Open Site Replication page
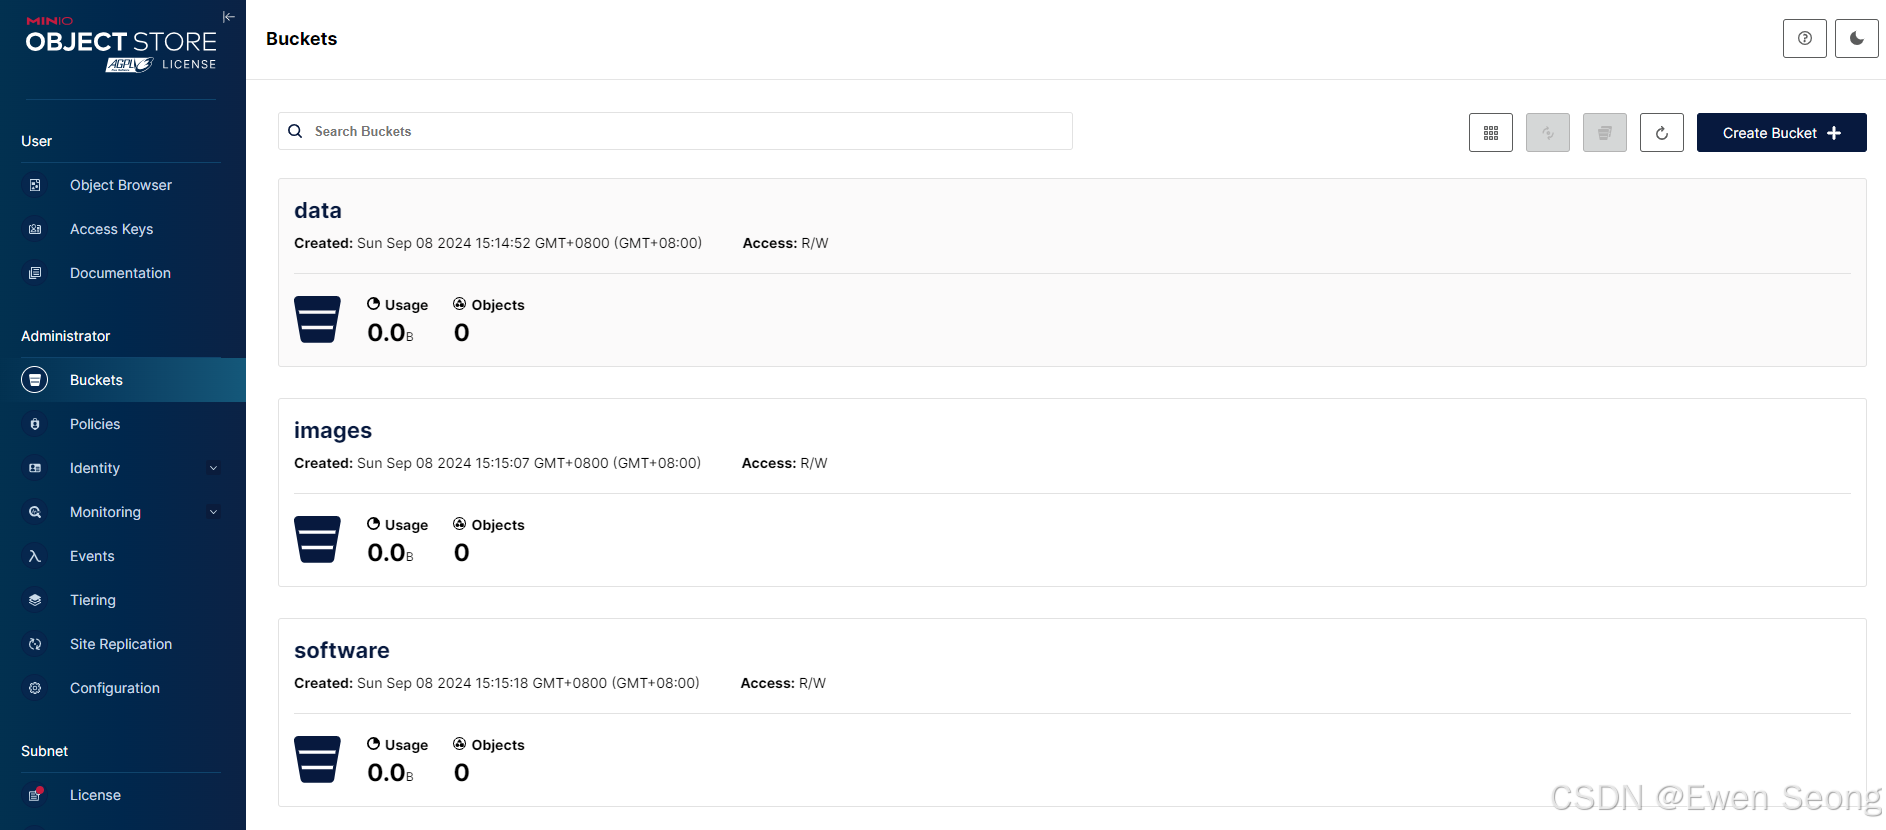Screen dimensions: 1886x830 tap(123, 644)
